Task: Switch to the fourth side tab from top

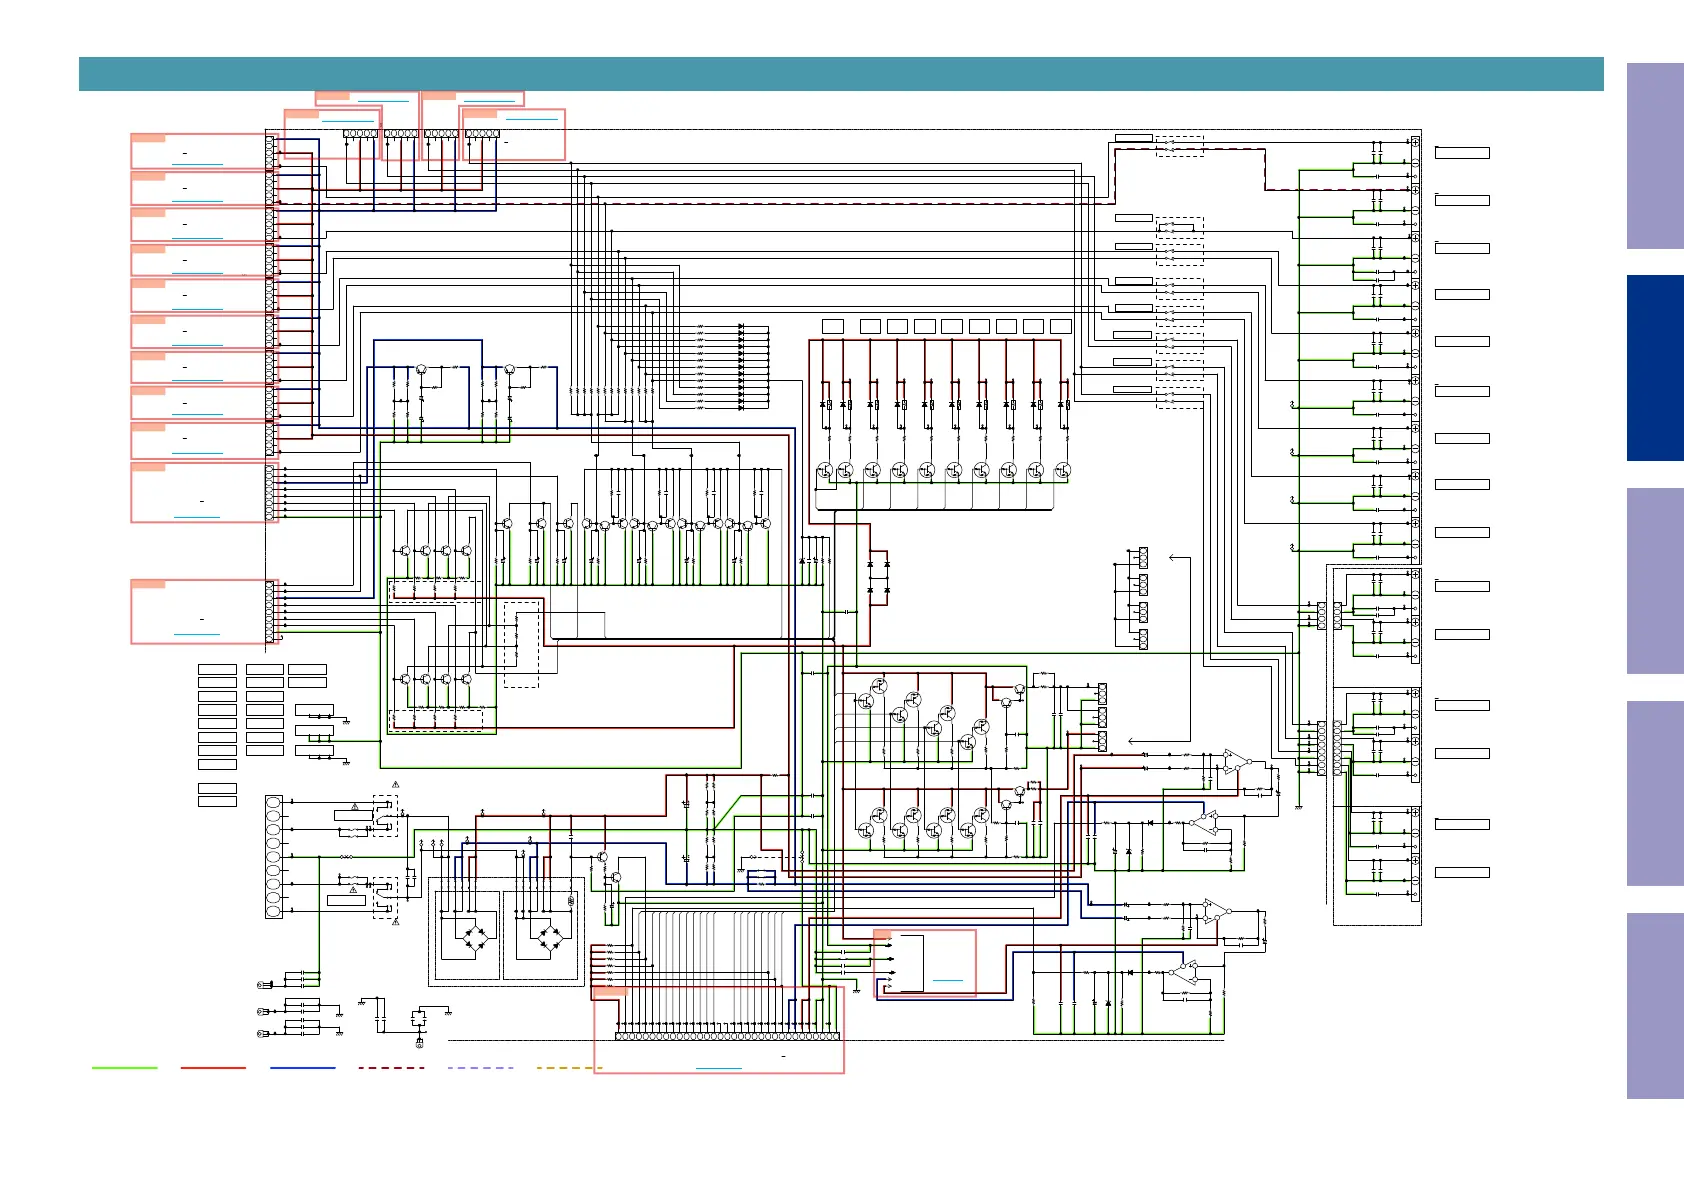Action: point(1655,793)
